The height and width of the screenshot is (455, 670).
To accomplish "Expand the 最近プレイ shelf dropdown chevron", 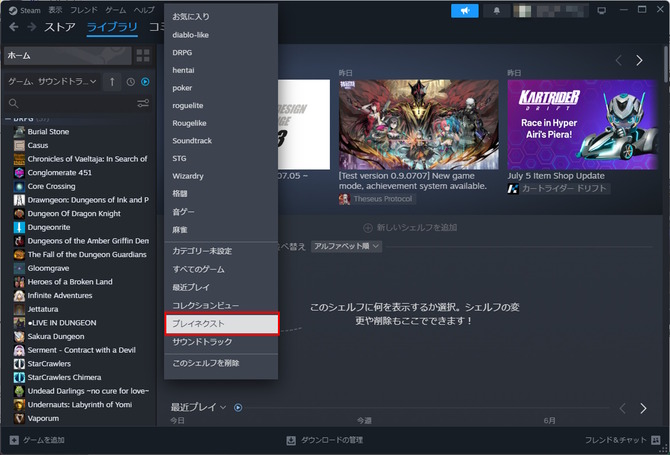I will click(225, 407).
